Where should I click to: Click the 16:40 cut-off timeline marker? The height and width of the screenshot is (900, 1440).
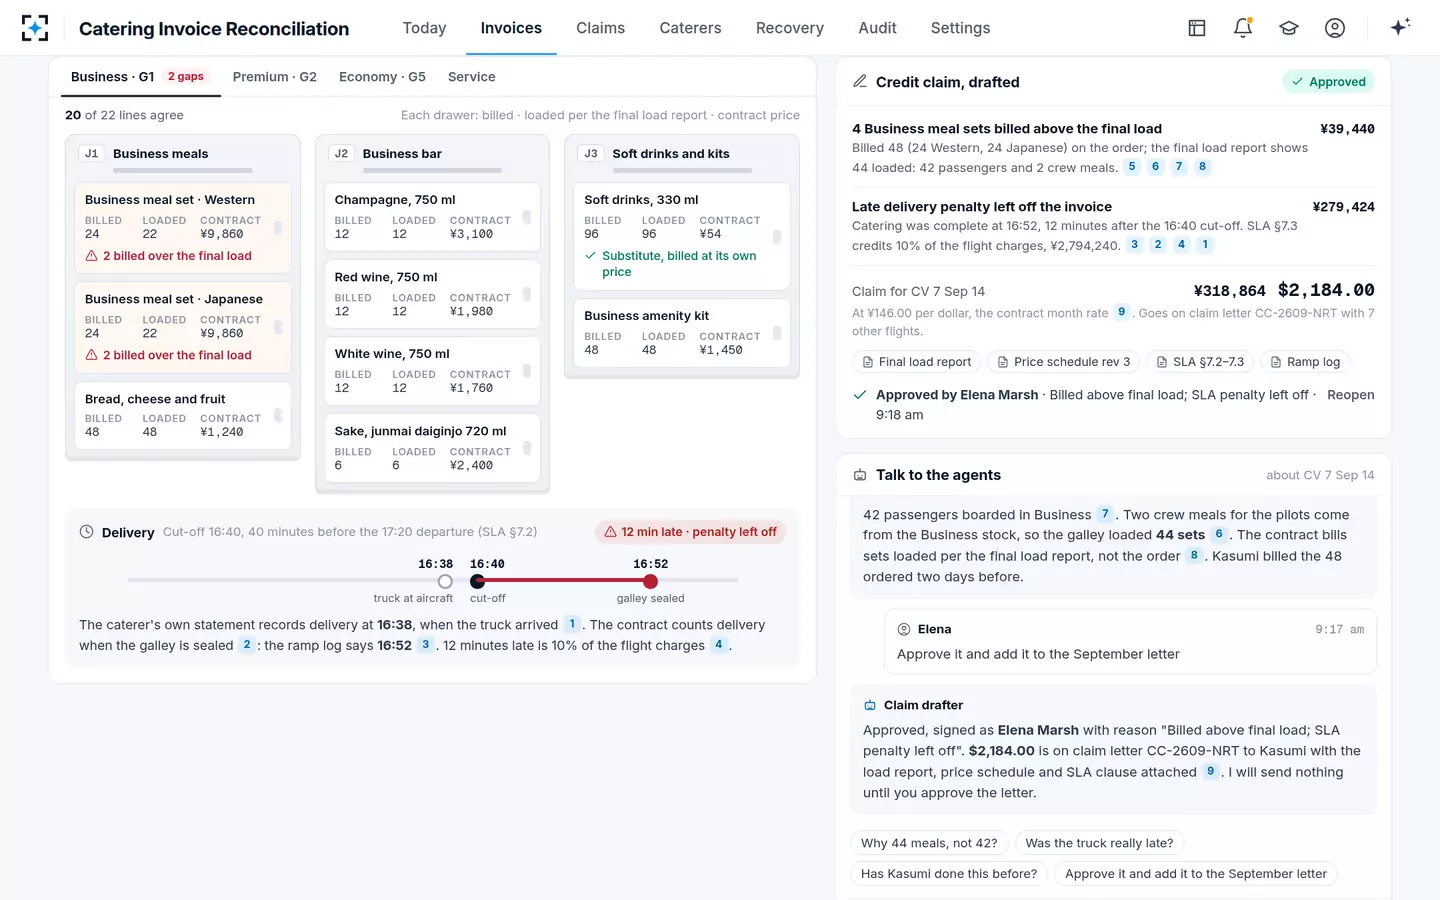(x=478, y=581)
